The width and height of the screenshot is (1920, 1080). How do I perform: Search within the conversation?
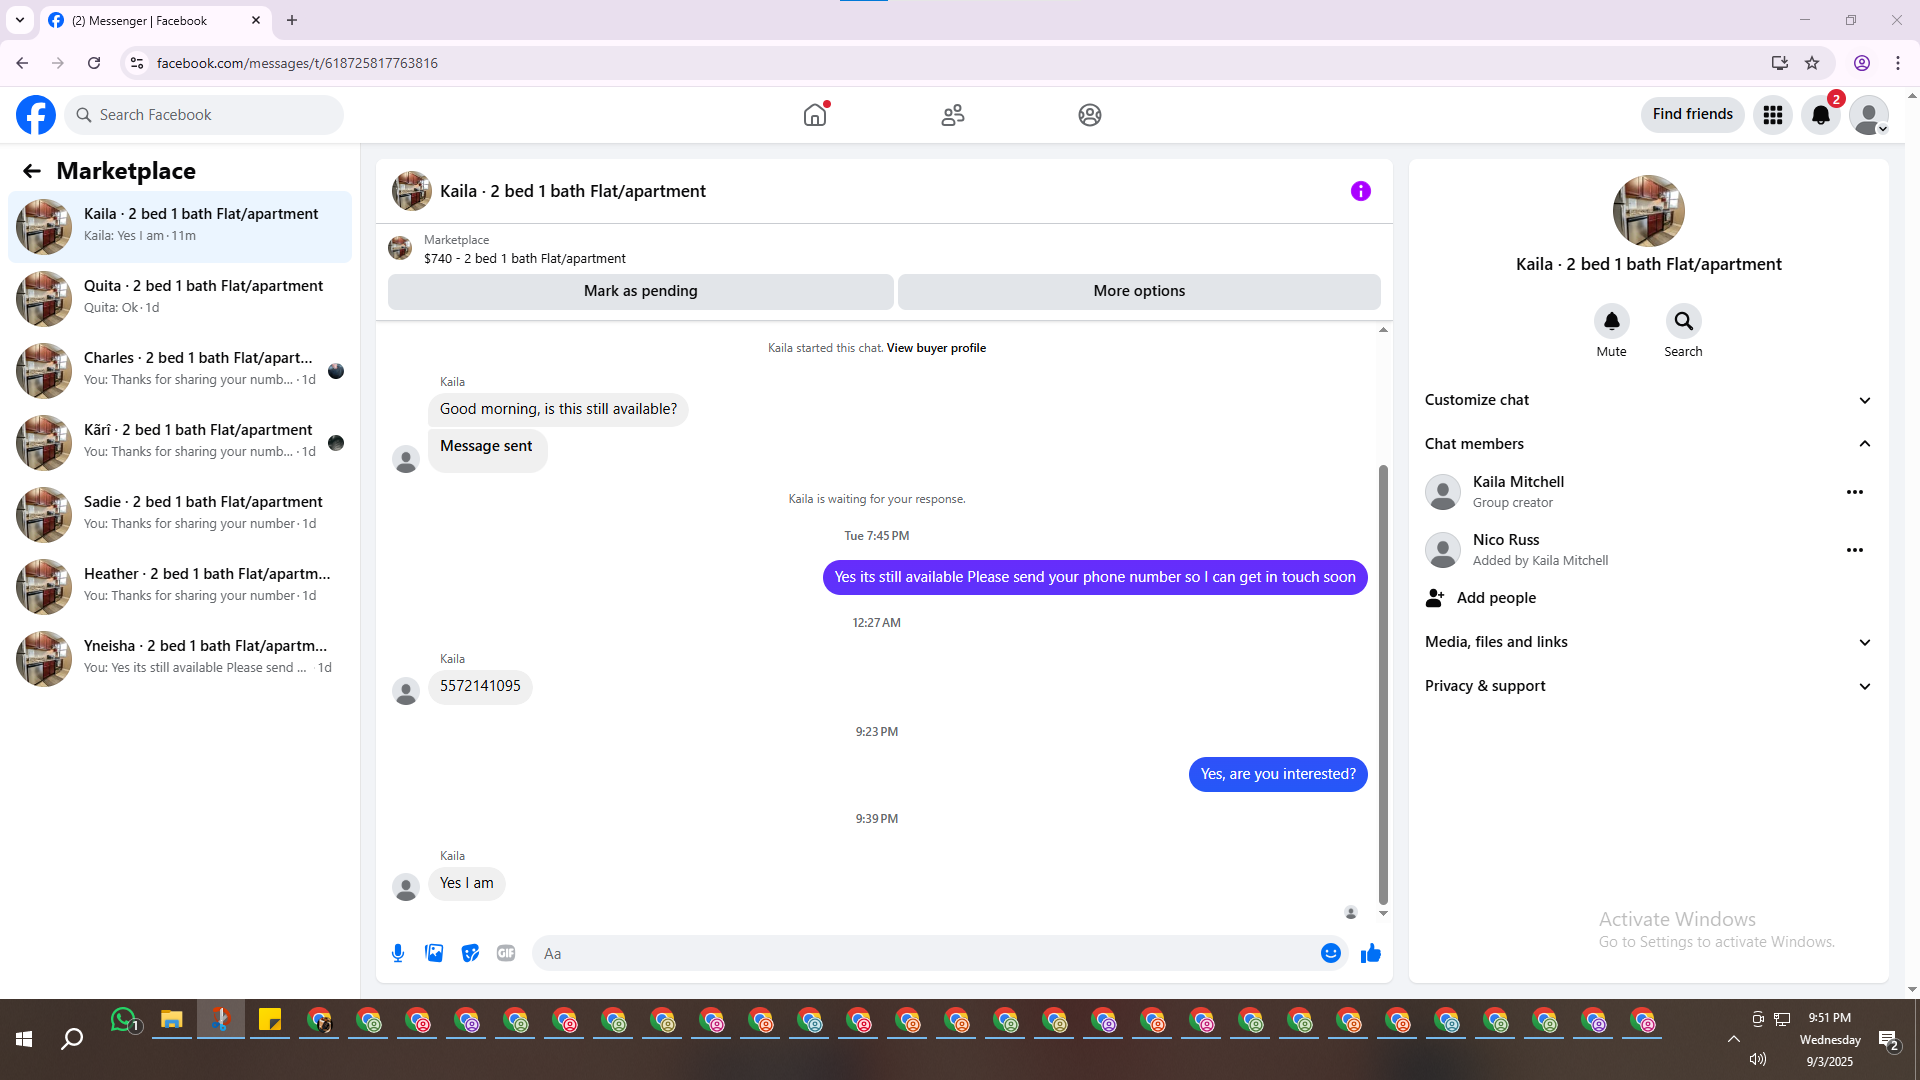coord(1684,321)
